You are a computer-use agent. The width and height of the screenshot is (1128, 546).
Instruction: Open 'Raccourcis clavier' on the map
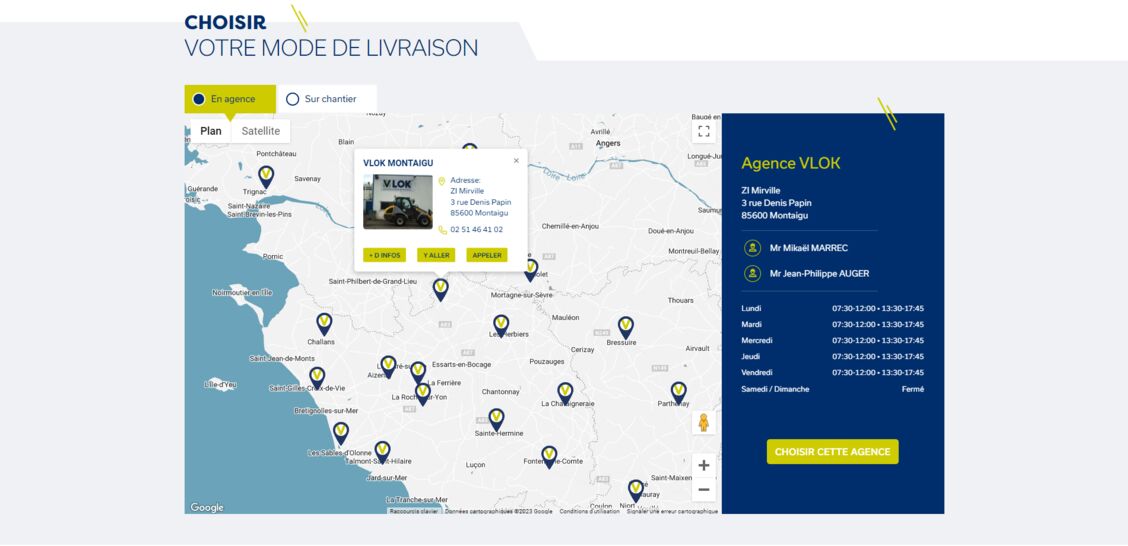click(414, 511)
